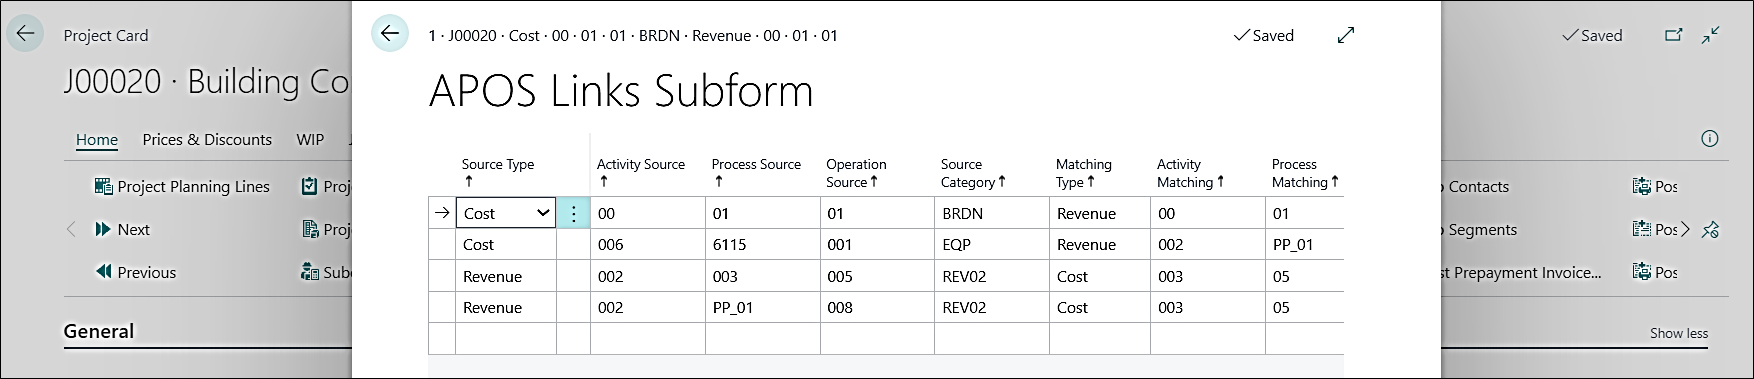Click operation source cell 008
The width and height of the screenshot is (1754, 379).
(x=877, y=307)
